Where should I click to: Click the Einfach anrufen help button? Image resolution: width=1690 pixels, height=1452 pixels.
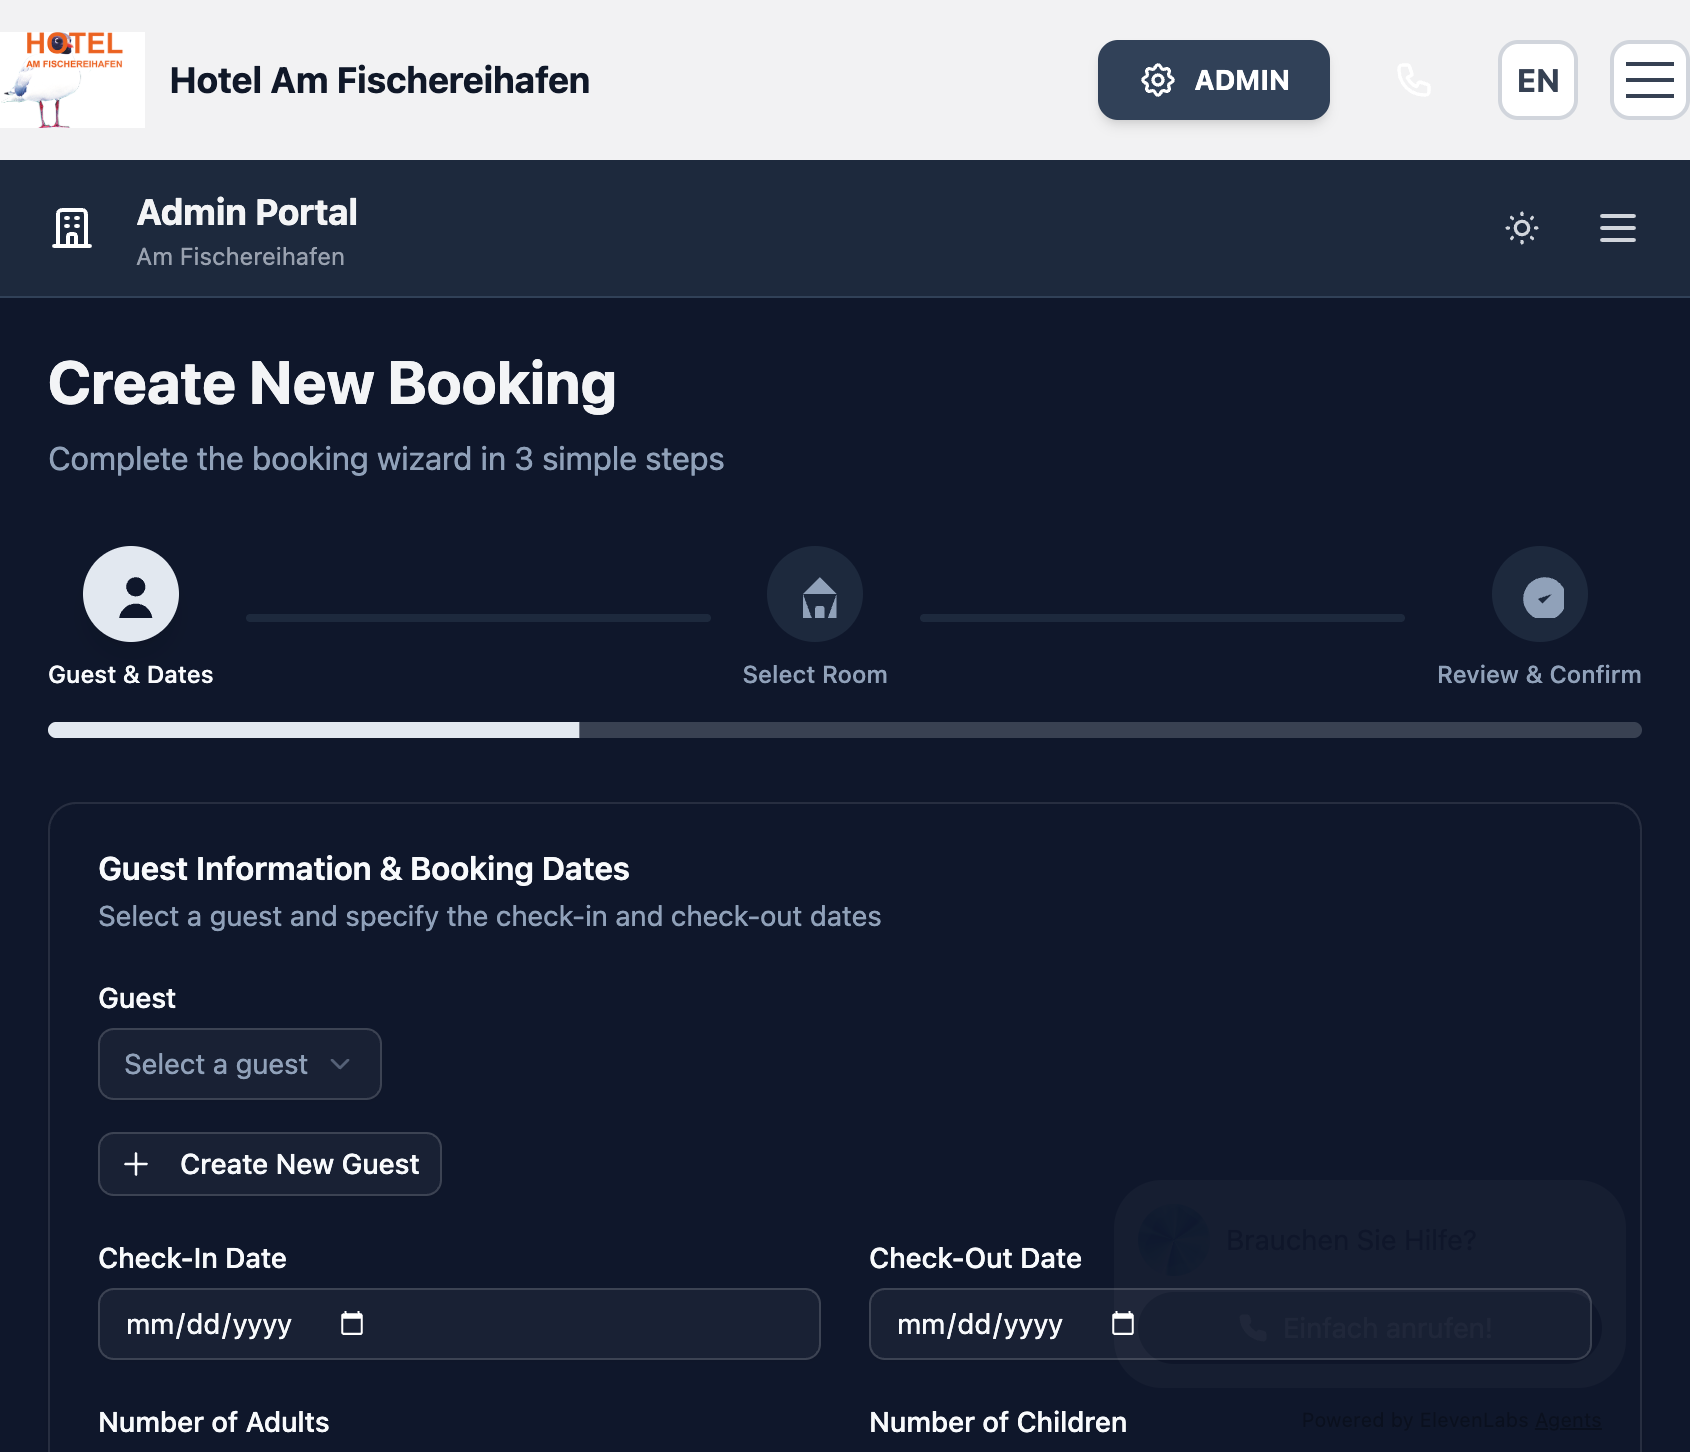[1368, 1326]
